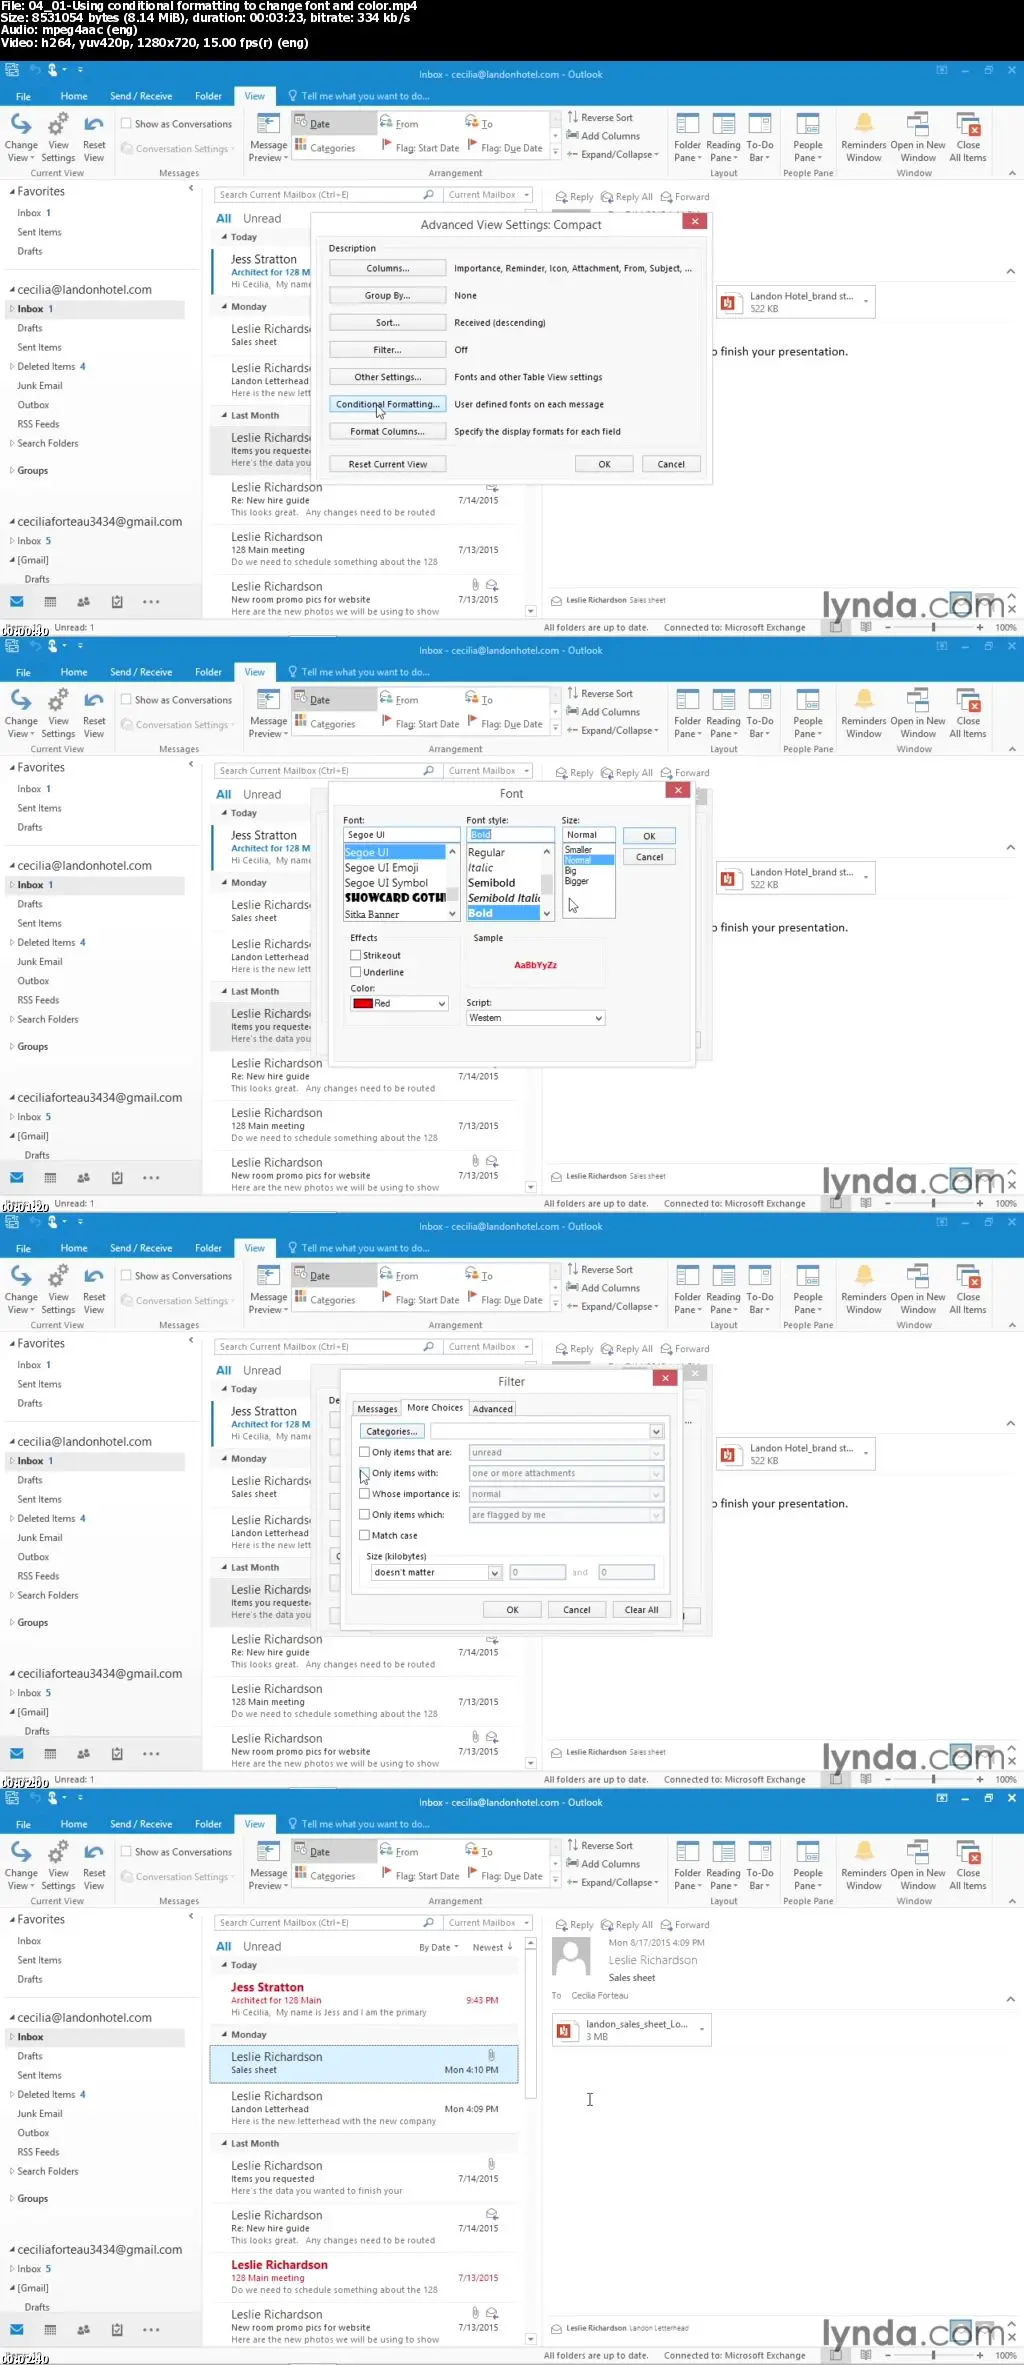1024x2365 pixels.
Task: Check the 'Only items with' box
Action: [x=364, y=1473]
